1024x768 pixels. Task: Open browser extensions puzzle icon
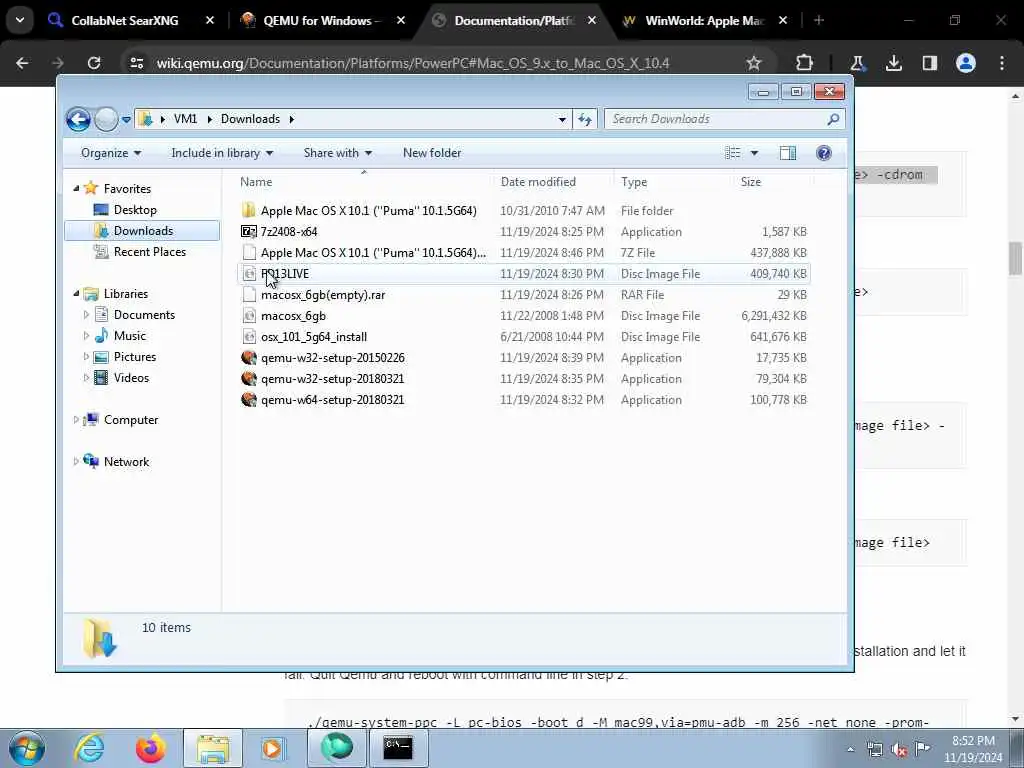click(x=805, y=63)
